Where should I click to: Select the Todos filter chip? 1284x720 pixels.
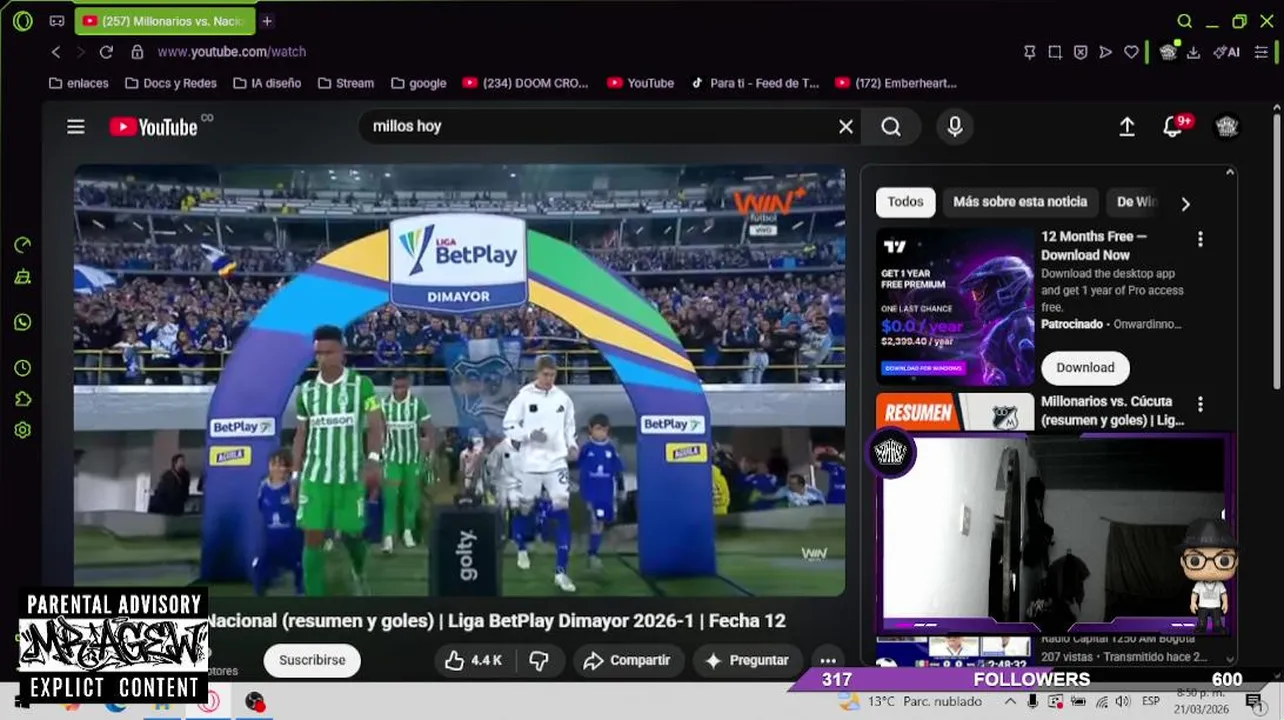[x=905, y=202]
